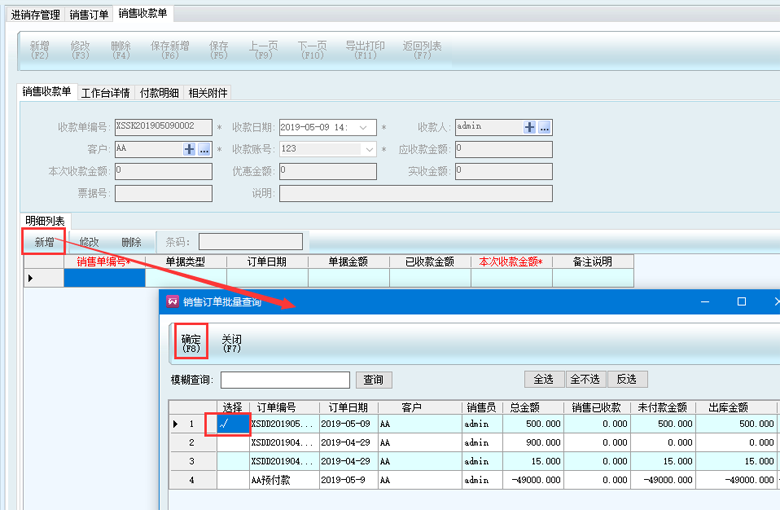Screen dimensions: 780x510
Task: Click 新增 in the 明细列表 toolbar
Action: click(x=44, y=242)
